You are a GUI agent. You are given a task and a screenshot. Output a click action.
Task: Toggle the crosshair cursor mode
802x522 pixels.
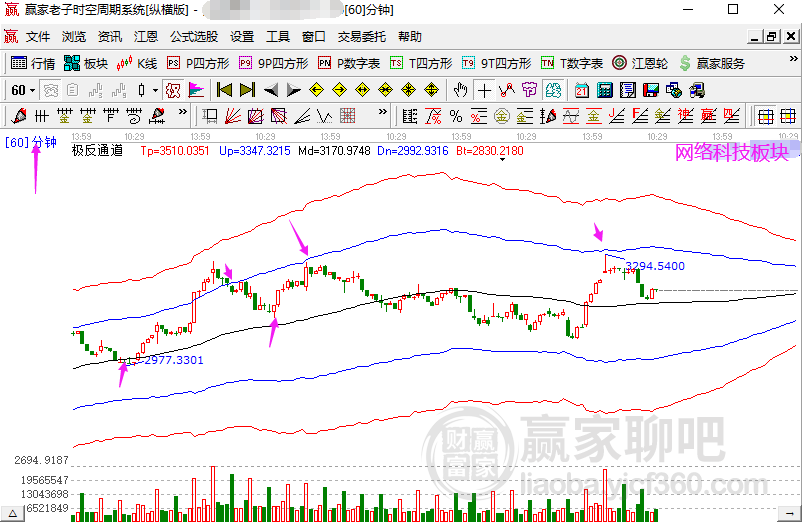(x=484, y=90)
